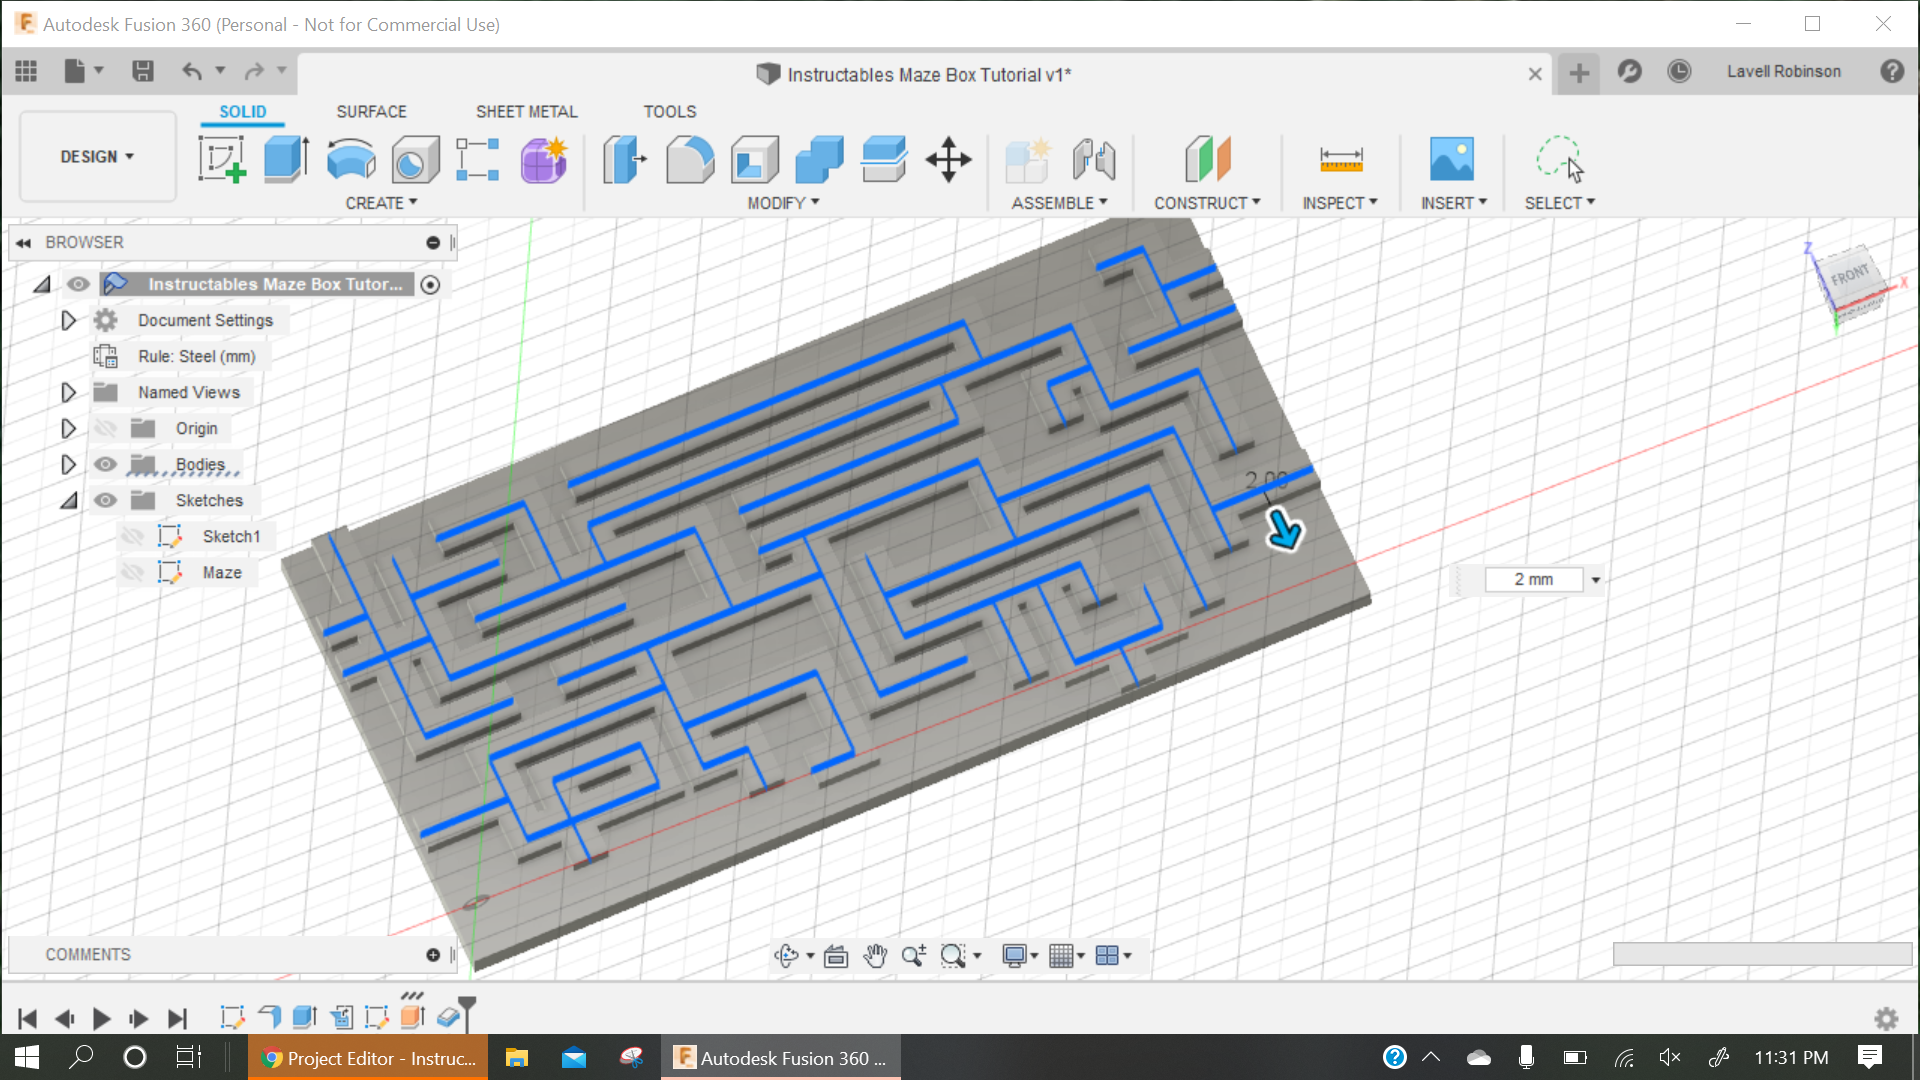Select the Hole tool

pyautogui.click(x=415, y=159)
